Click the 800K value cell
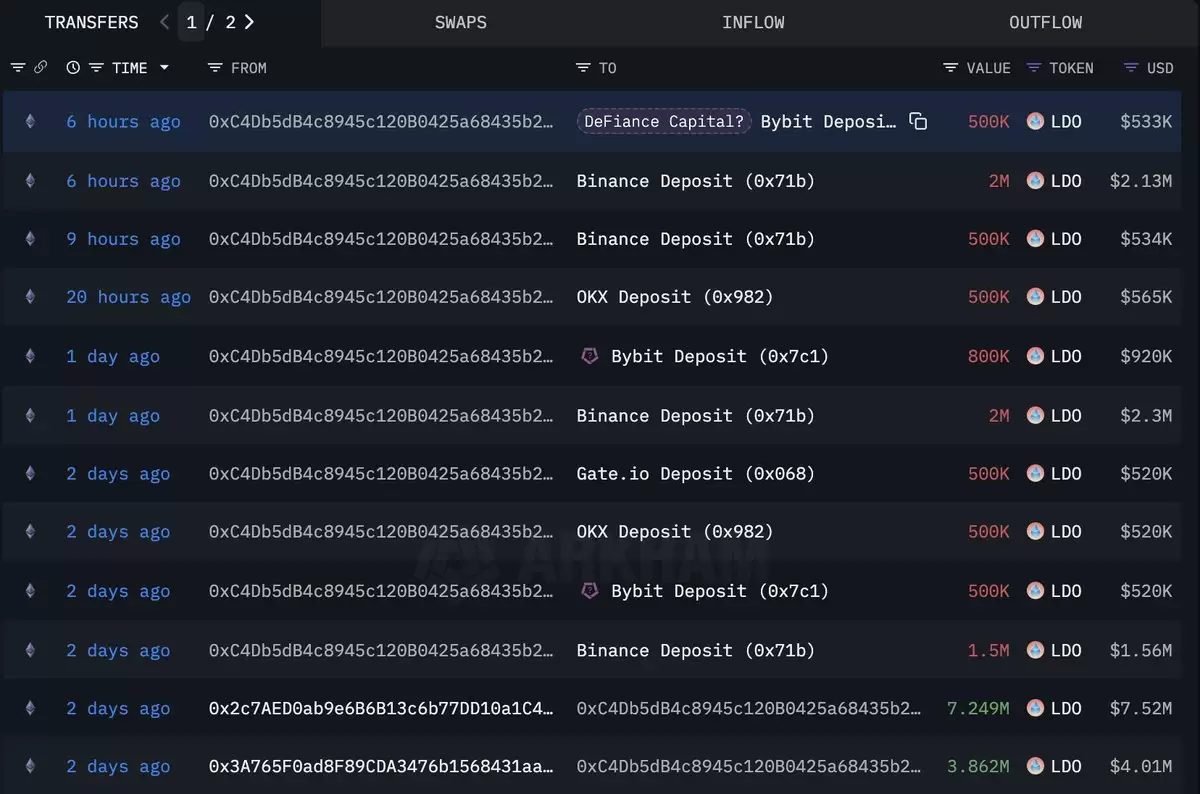Image resolution: width=1200 pixels, height=794 pixels. click(989, 356)
